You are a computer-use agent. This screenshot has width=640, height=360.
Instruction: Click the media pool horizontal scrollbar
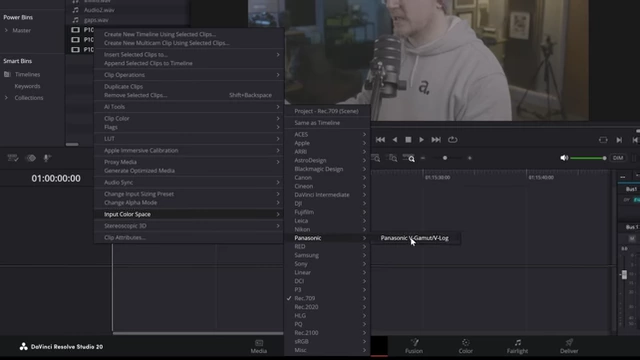pyautogui.click(x=72, y=144)
